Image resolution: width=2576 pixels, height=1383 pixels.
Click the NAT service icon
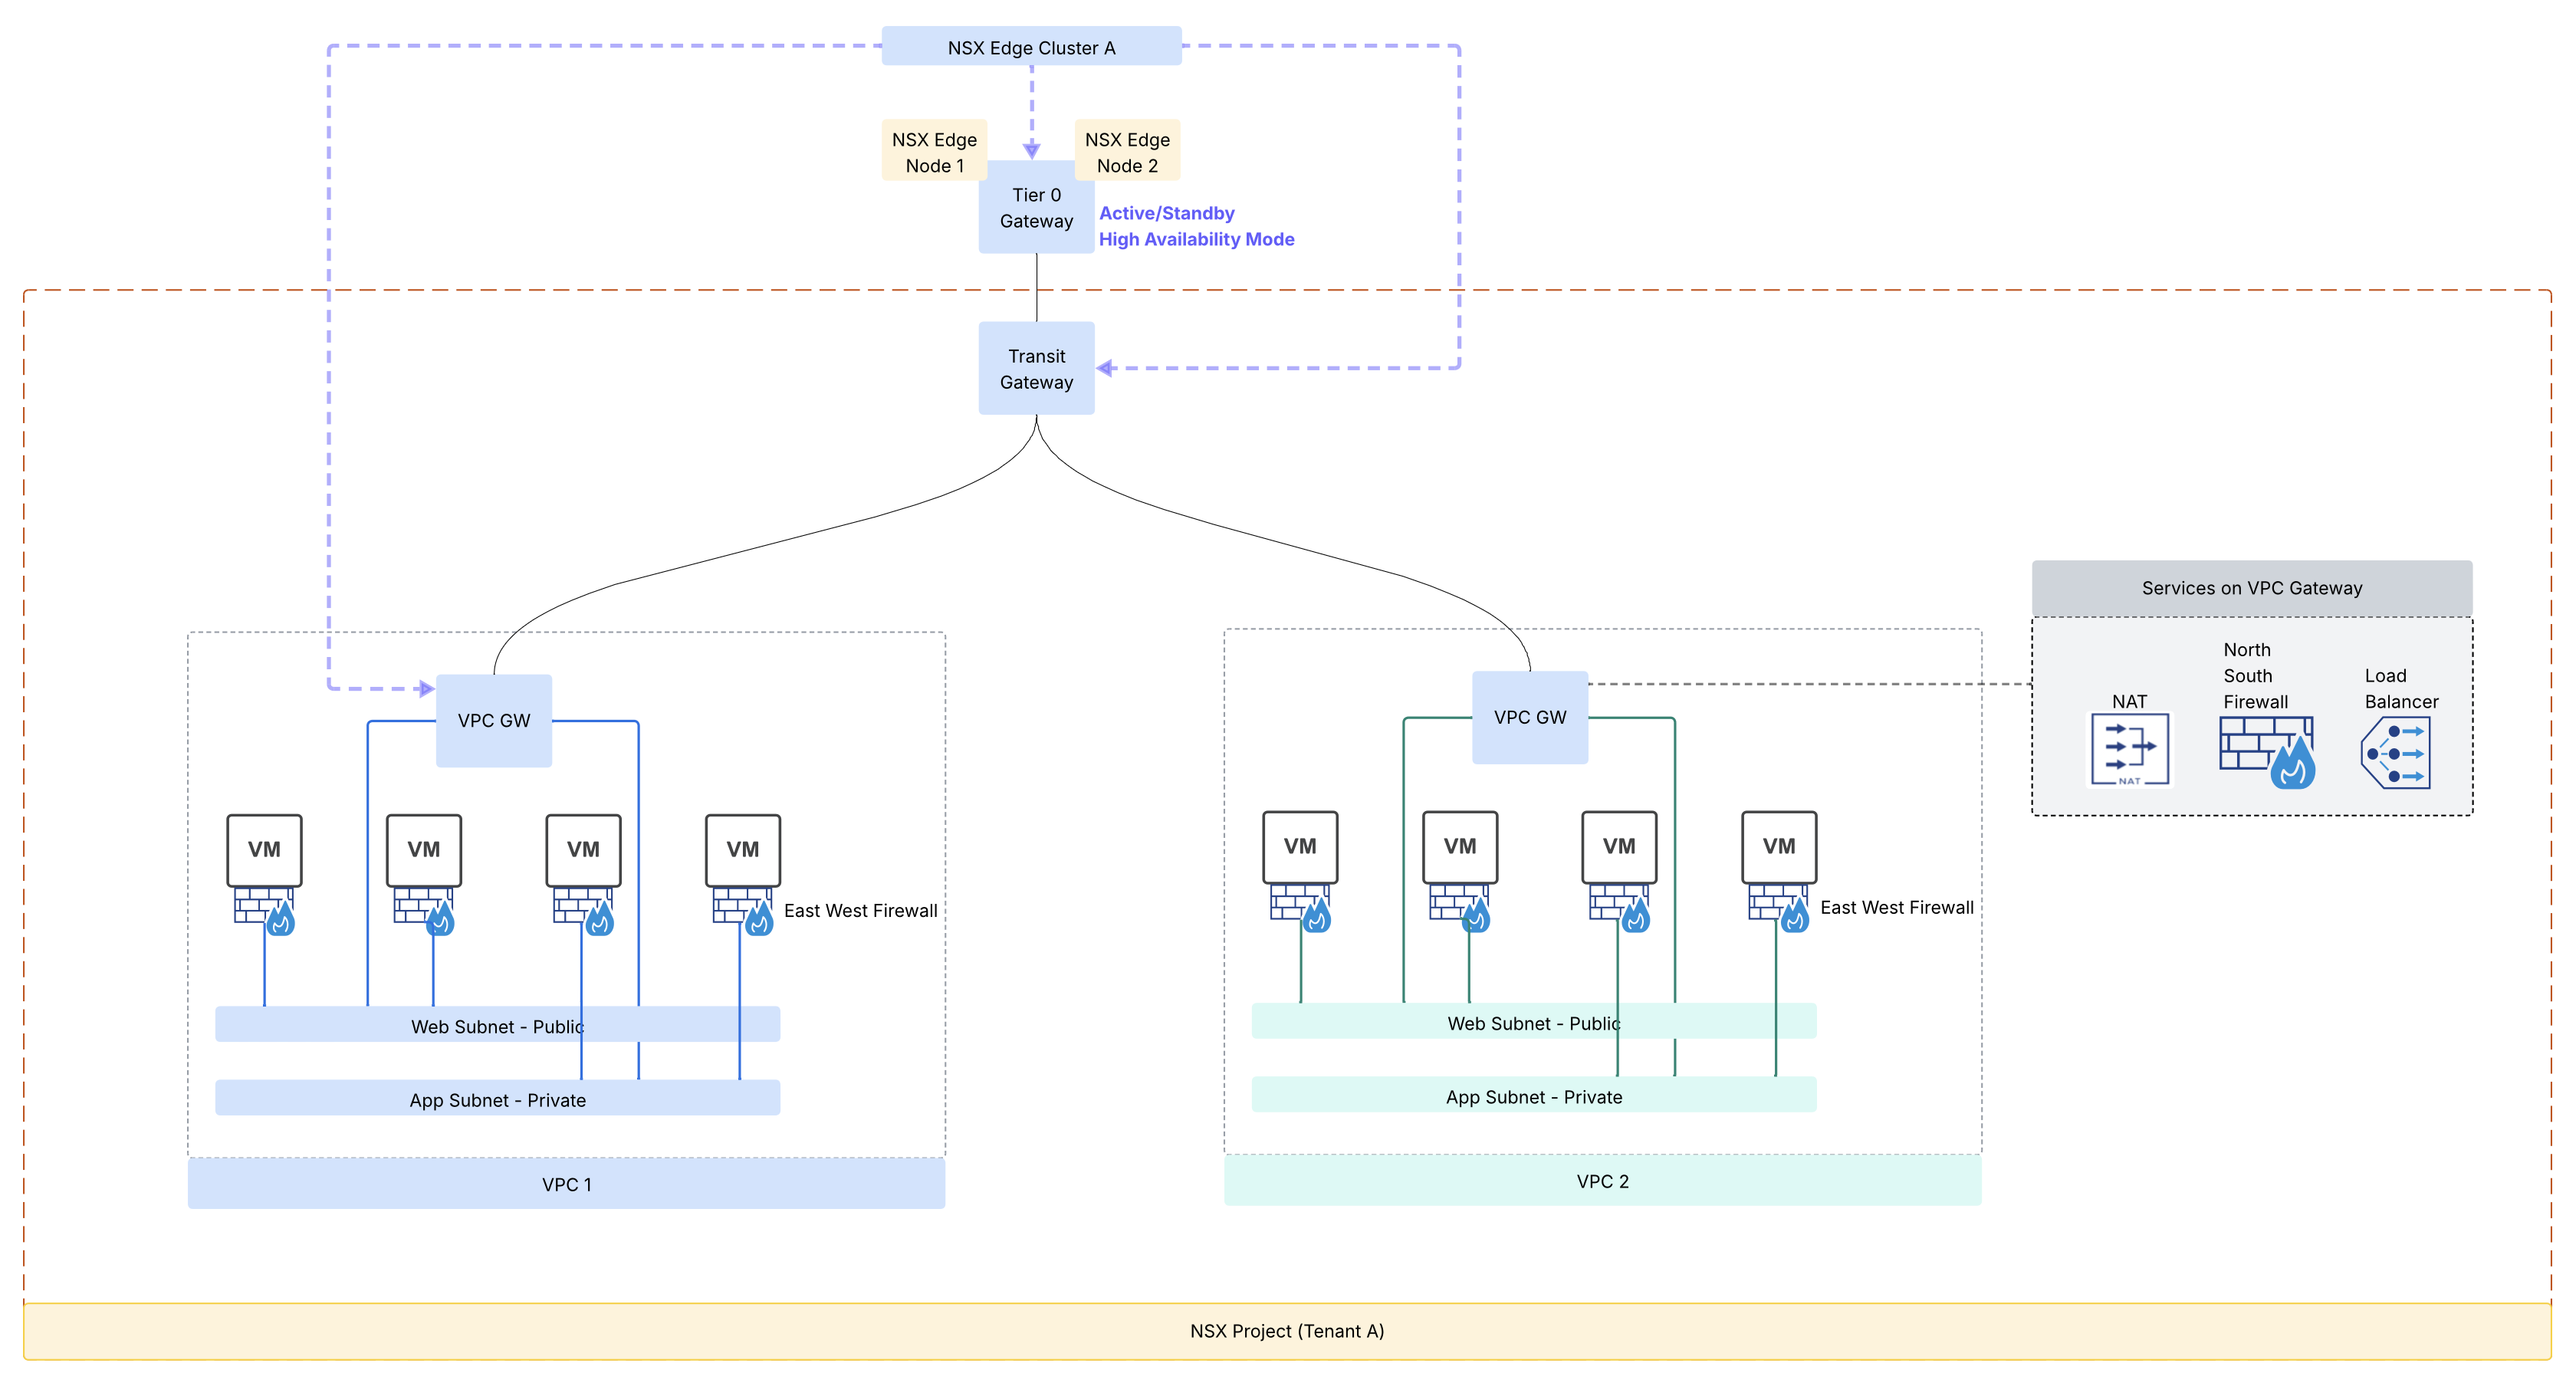2129,749
